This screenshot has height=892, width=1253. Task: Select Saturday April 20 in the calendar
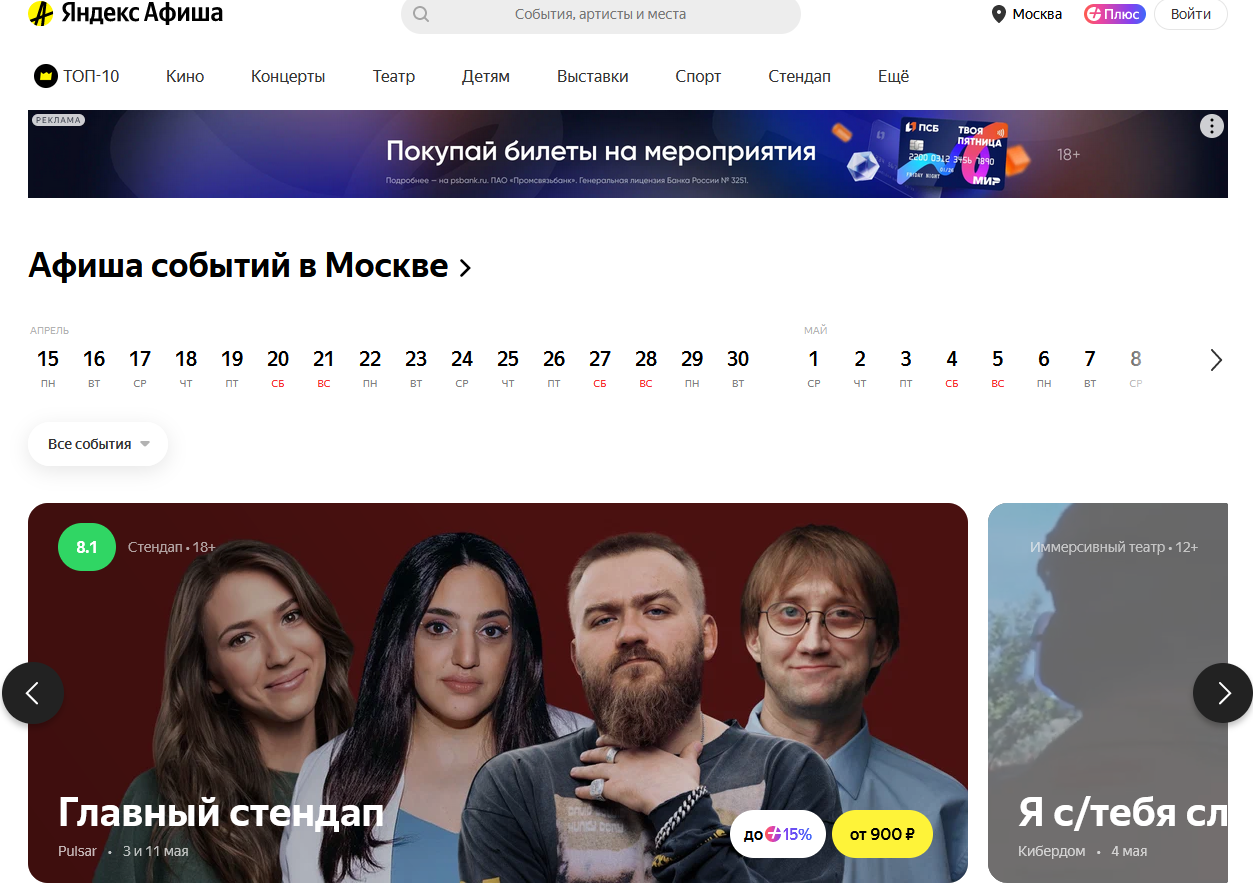(278, 368)
